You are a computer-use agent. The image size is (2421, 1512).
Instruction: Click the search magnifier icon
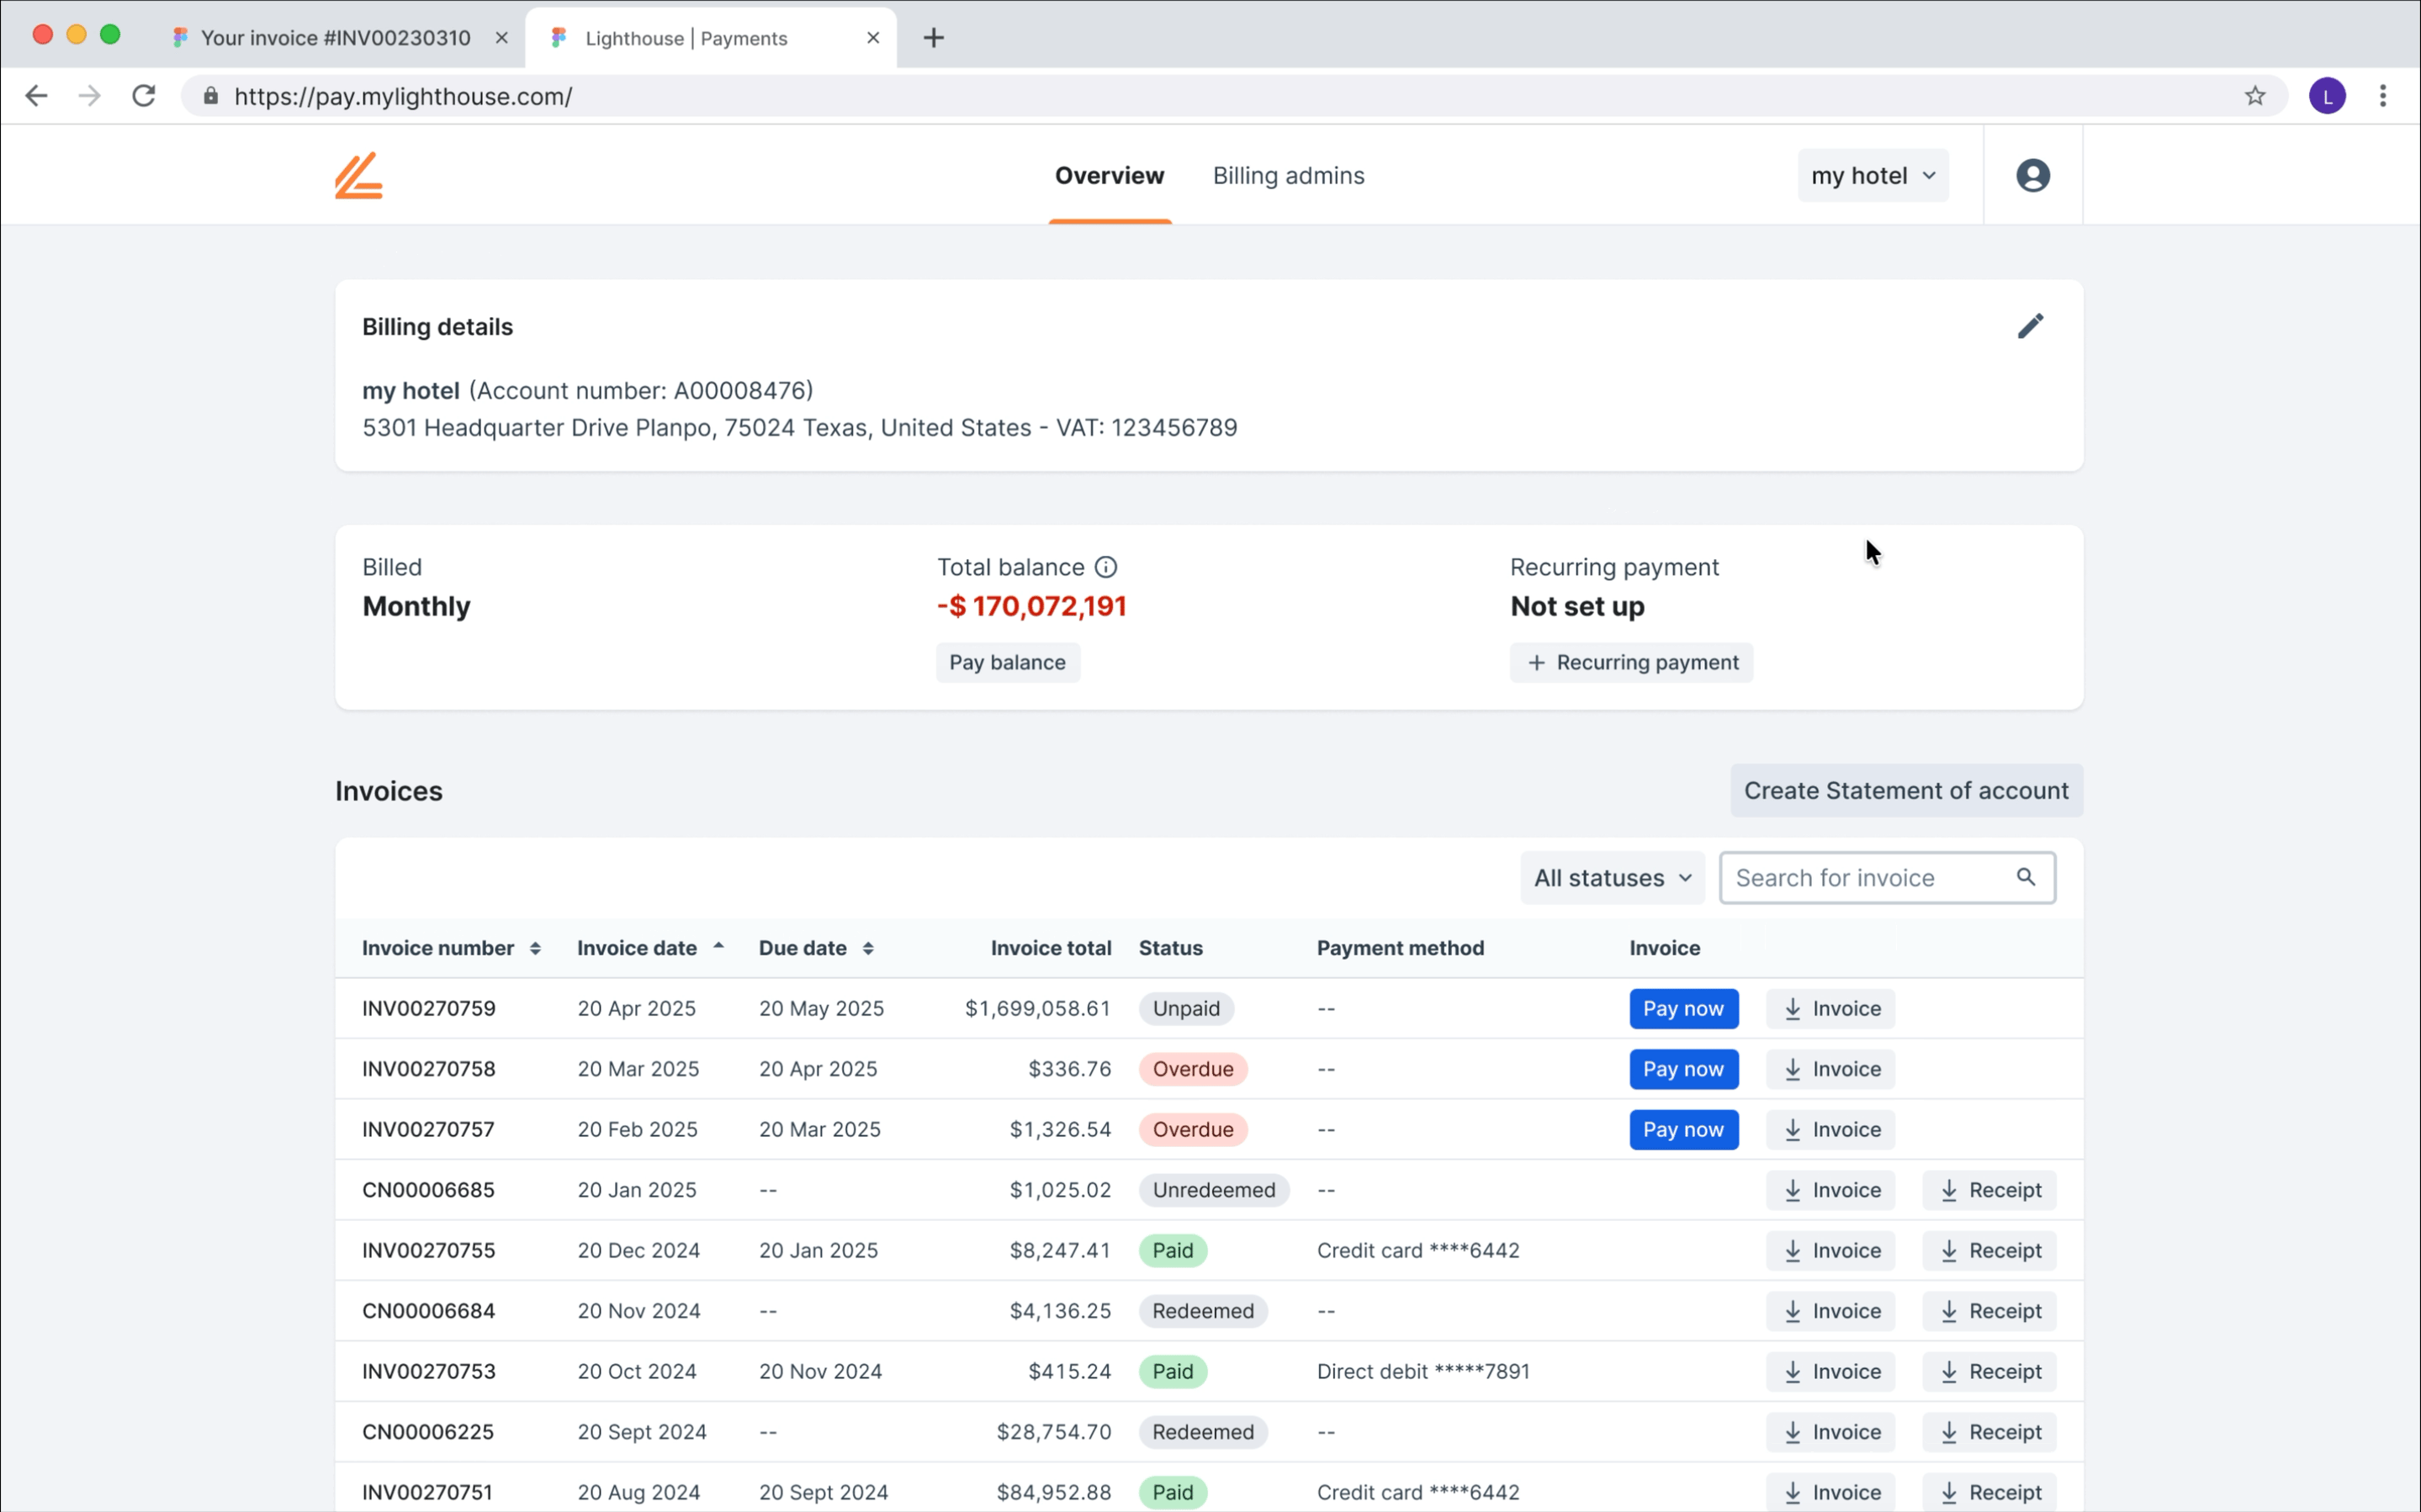point(2025,877)
